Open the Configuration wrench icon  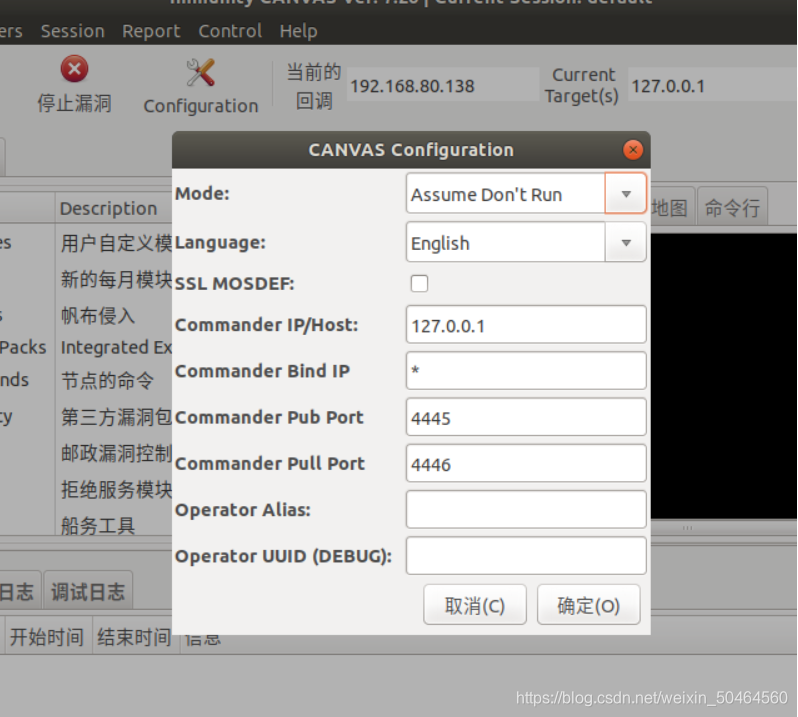pos(201,73)
